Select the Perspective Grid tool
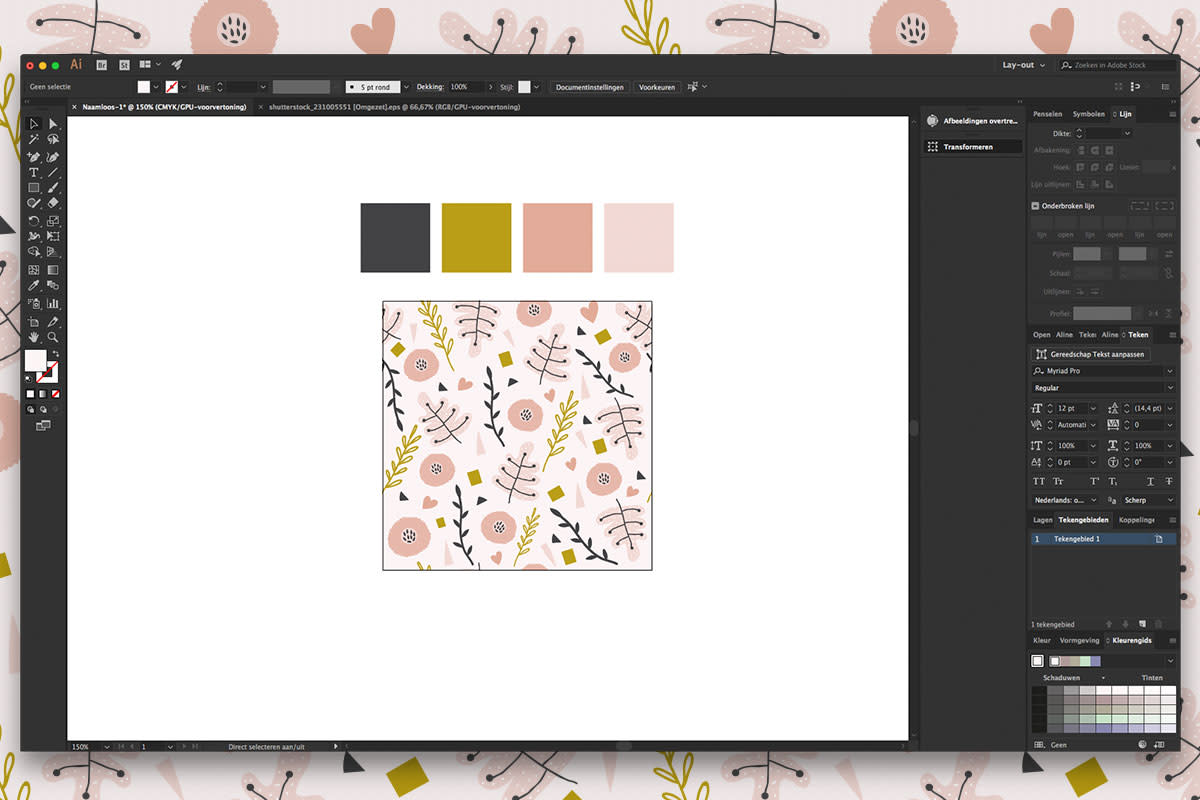Image resolution: width=1200 pixels, height=800 pixels. [53, 253]
